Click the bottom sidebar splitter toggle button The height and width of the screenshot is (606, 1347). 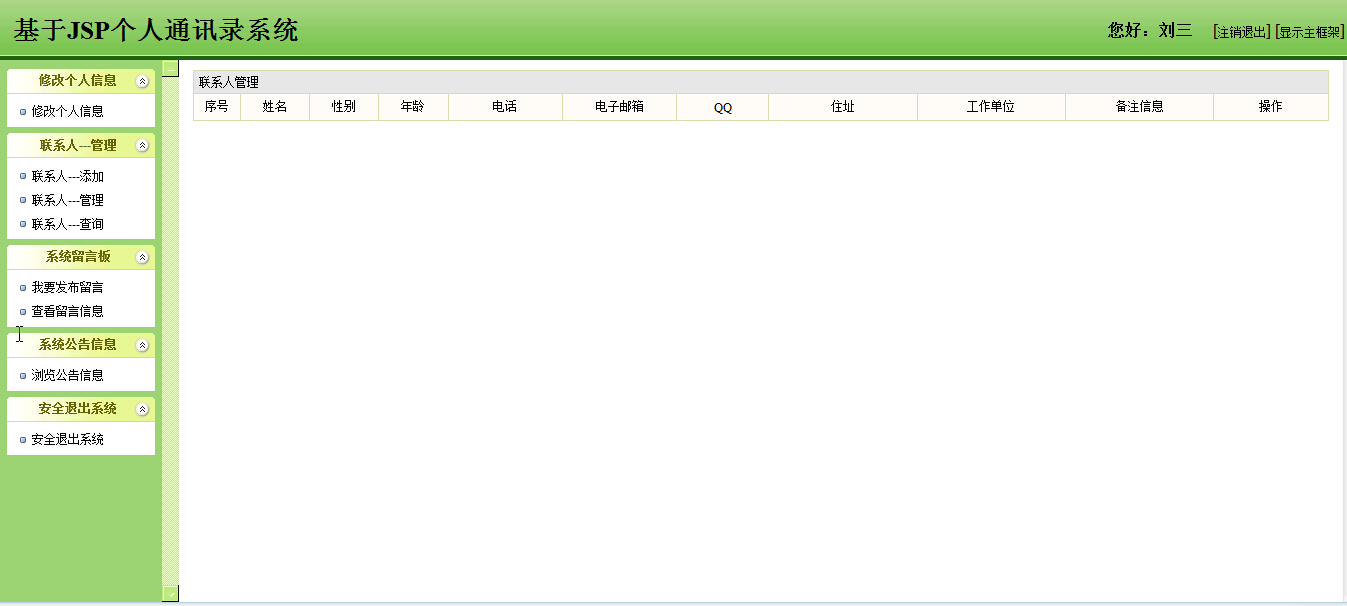pos(170,593)
